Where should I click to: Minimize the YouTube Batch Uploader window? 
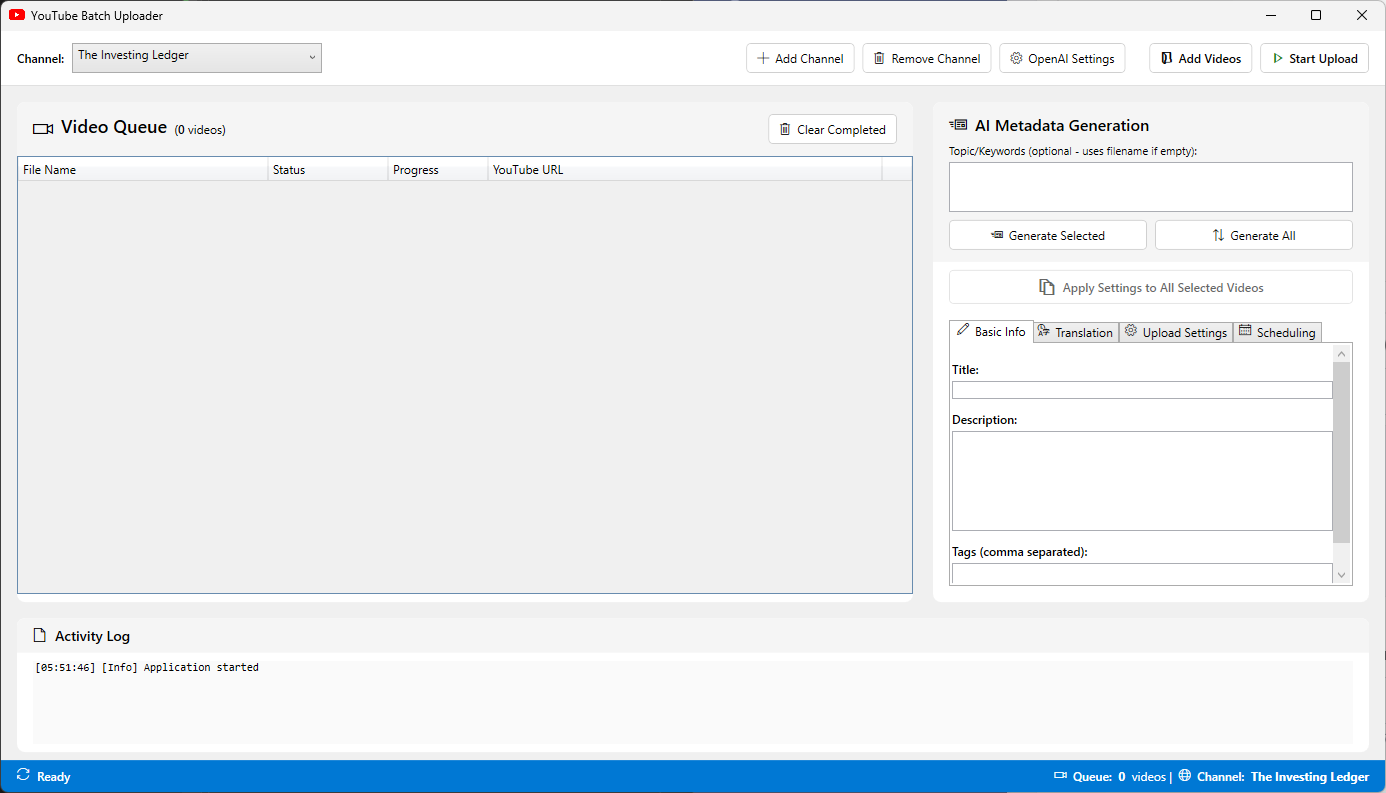1271,15
